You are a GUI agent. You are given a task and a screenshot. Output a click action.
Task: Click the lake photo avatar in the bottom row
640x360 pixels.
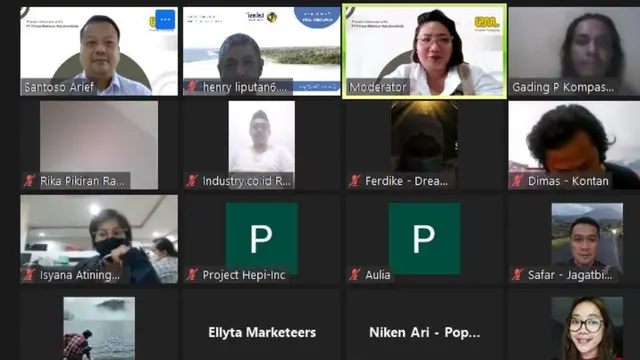99,328
